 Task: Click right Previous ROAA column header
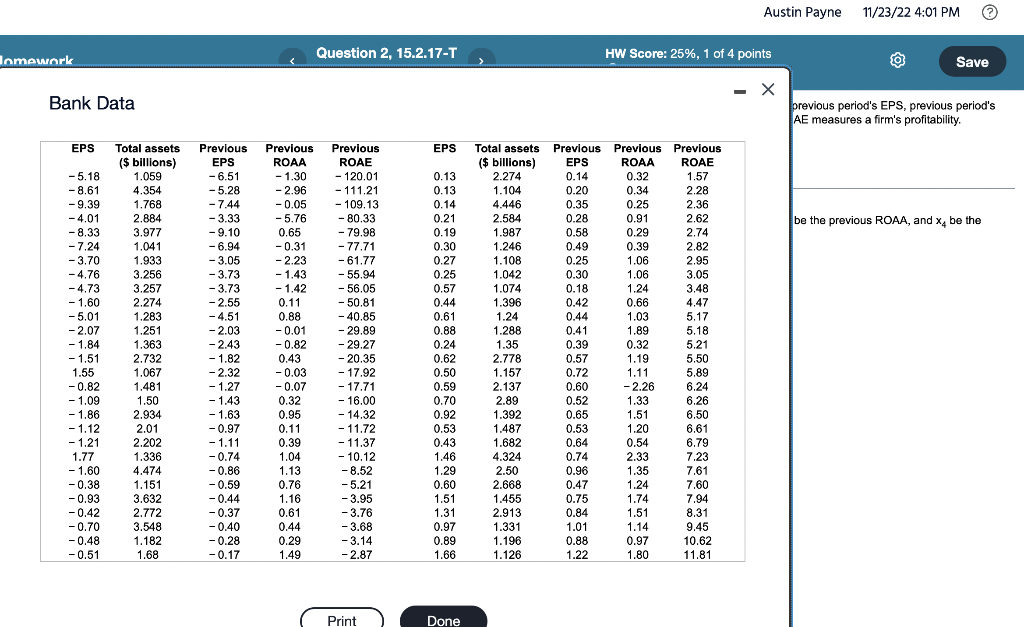[637, 155]
